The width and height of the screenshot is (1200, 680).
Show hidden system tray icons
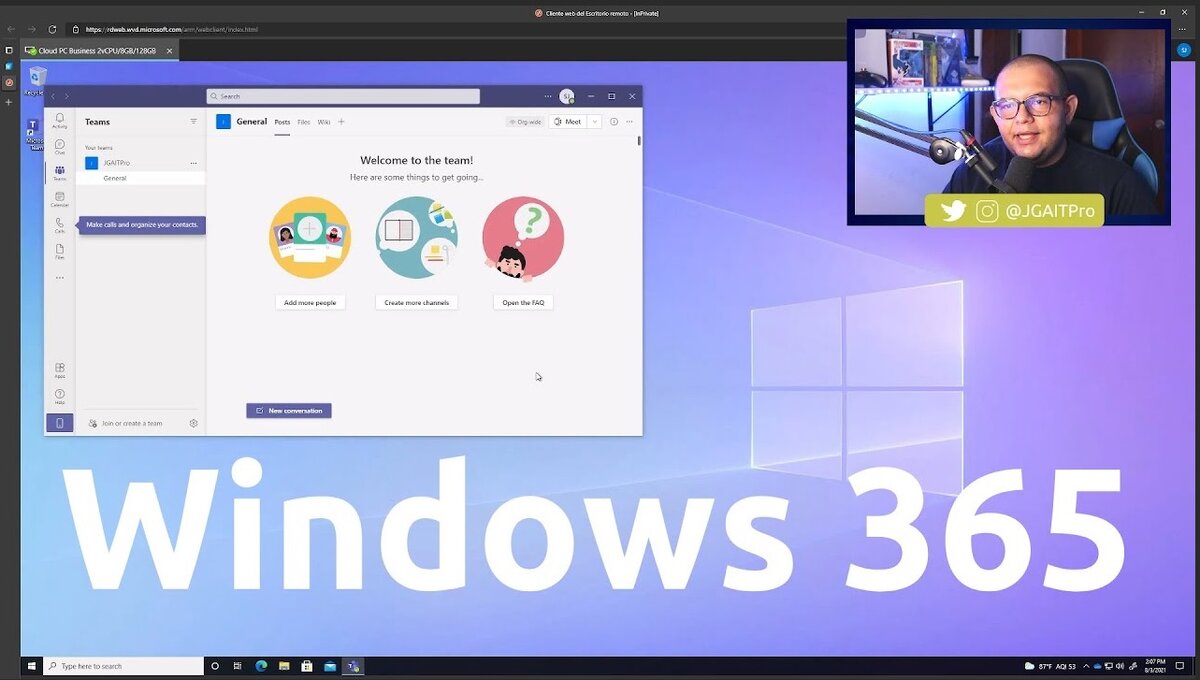coord(1087,666)
